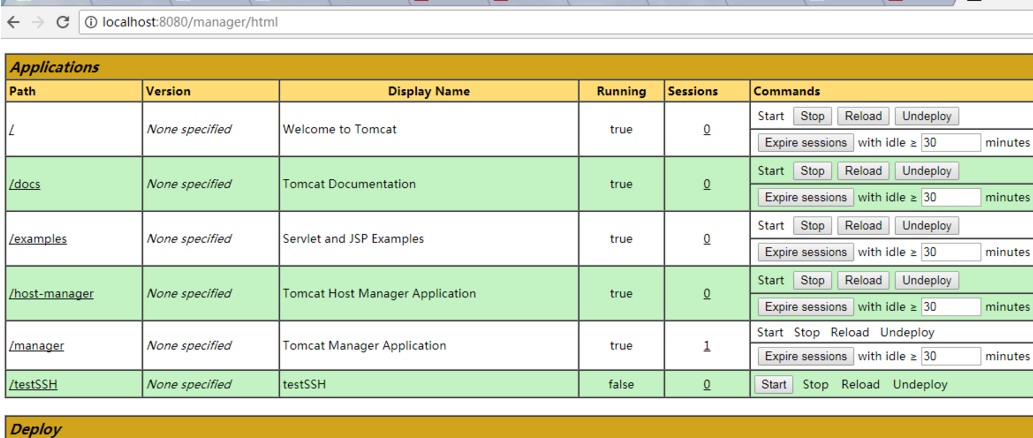This screenshot has height=438, width=1033.
Task: Click "Servlet and JSP Examples" display name
Action: (x=353, y=238)
